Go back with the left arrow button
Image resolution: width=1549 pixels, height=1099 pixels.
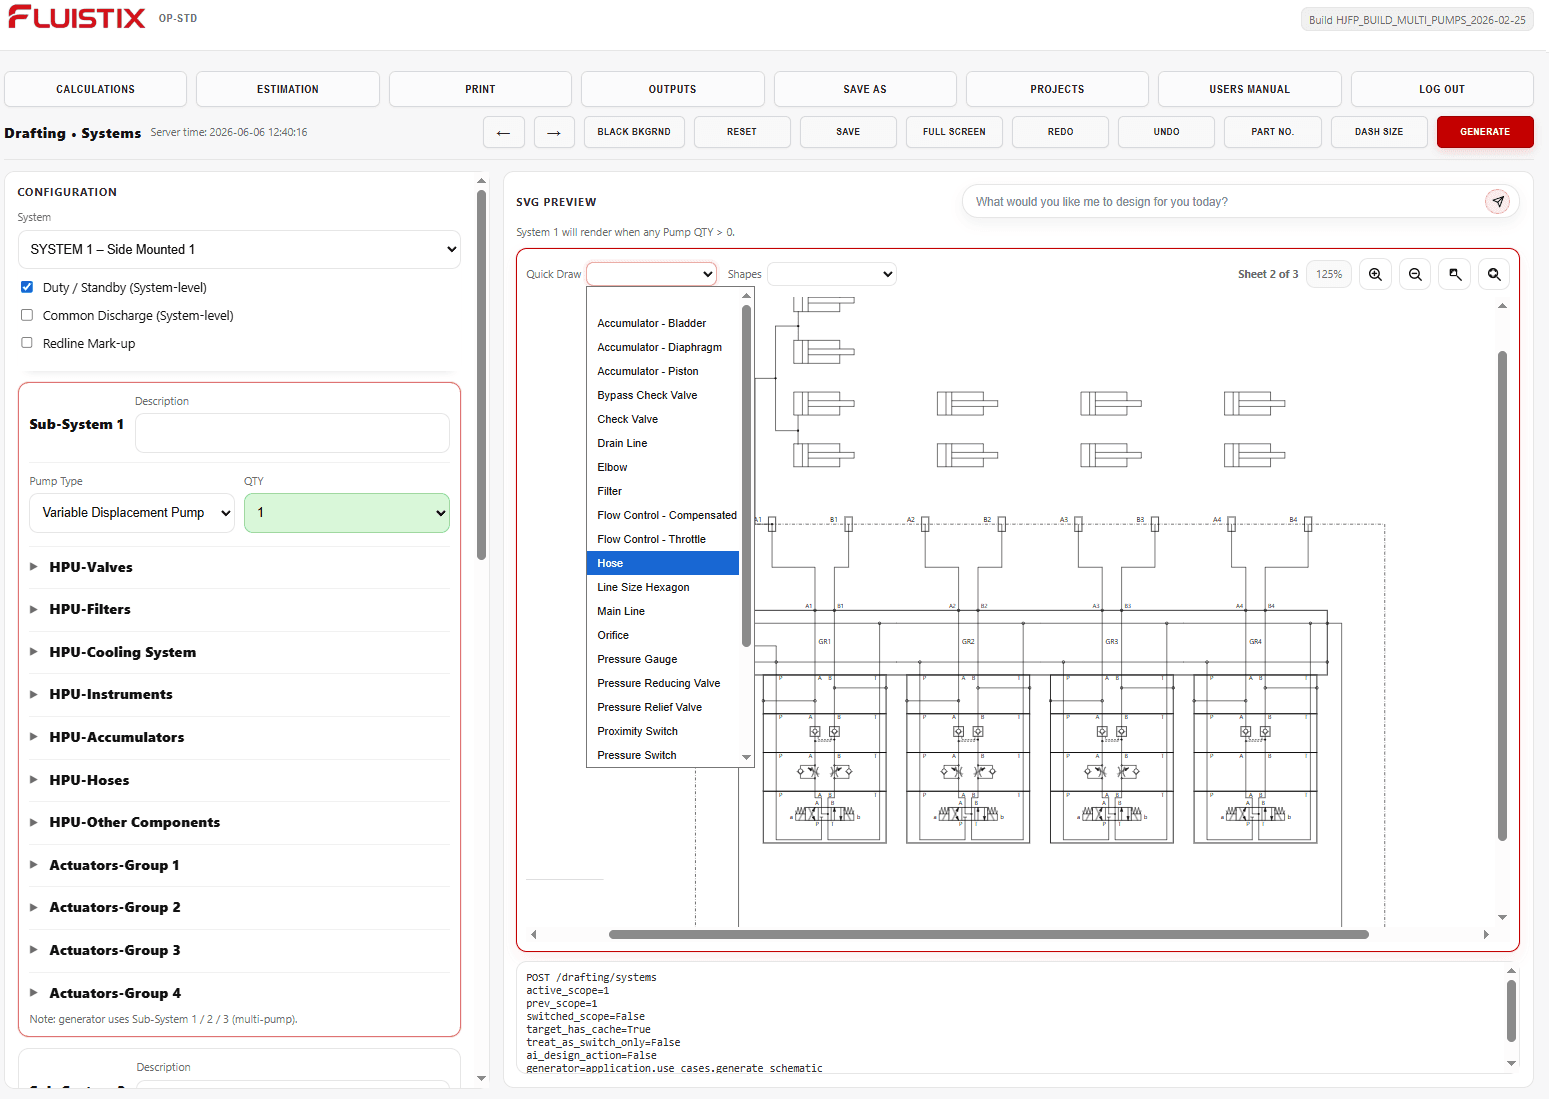click(504, 132)
